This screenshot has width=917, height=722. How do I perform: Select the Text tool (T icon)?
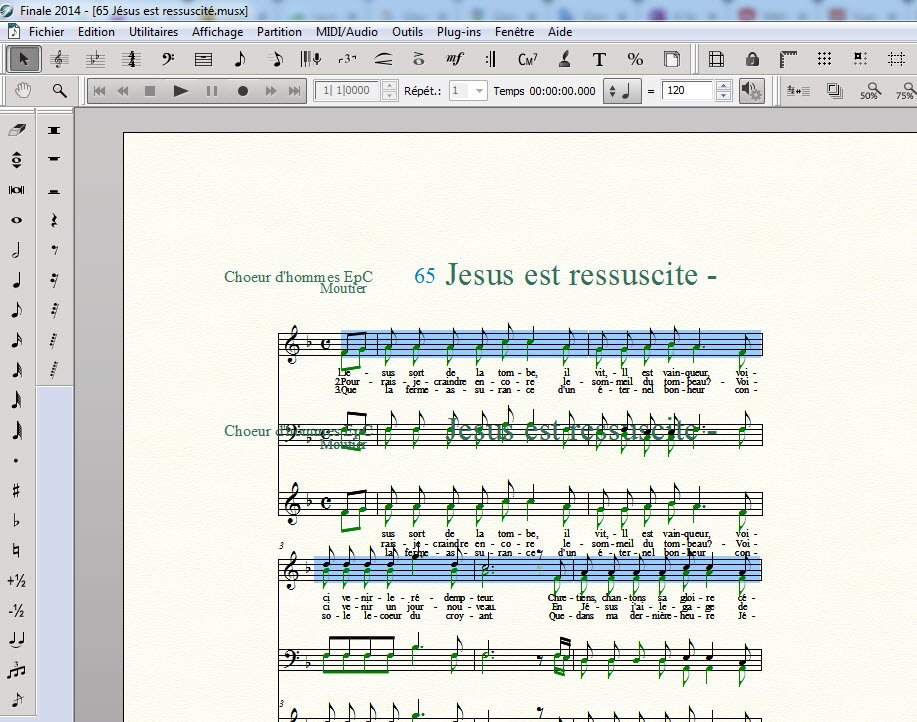tap(599, 59)
